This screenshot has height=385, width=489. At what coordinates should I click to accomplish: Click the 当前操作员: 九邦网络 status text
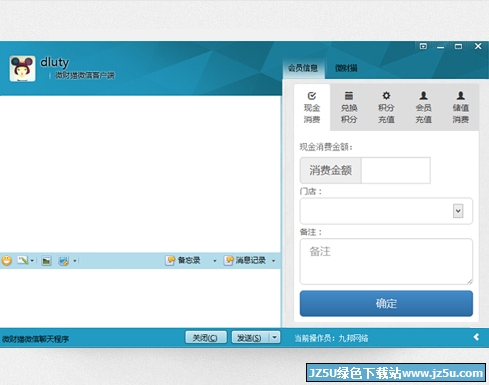tap(332, 338)
